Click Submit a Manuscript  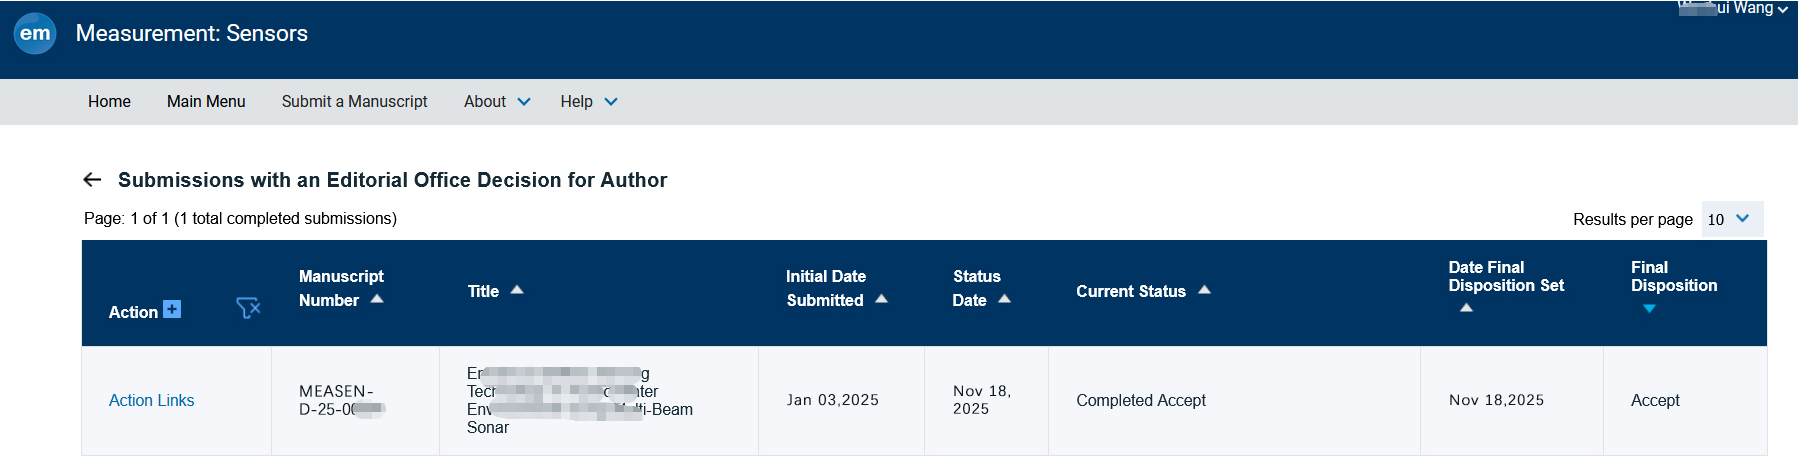click(x=354, y=102)
